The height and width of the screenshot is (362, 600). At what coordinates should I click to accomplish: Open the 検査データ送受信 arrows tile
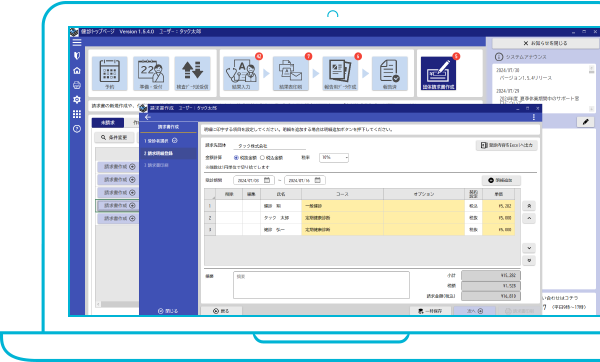tap(192, 73)
